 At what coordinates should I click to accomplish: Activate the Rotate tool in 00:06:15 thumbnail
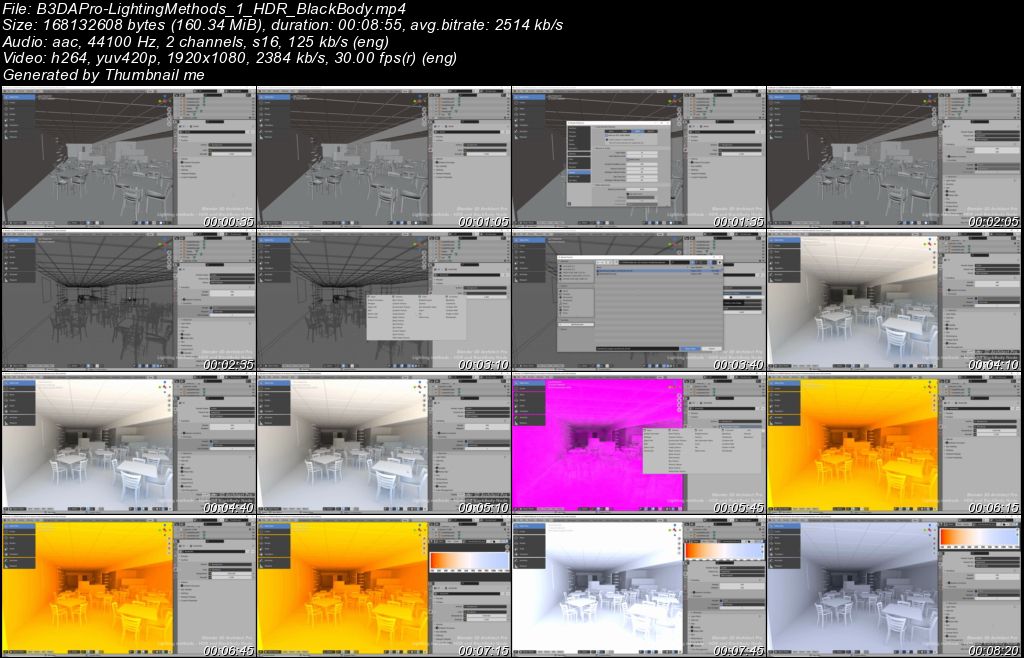point(776,403)
